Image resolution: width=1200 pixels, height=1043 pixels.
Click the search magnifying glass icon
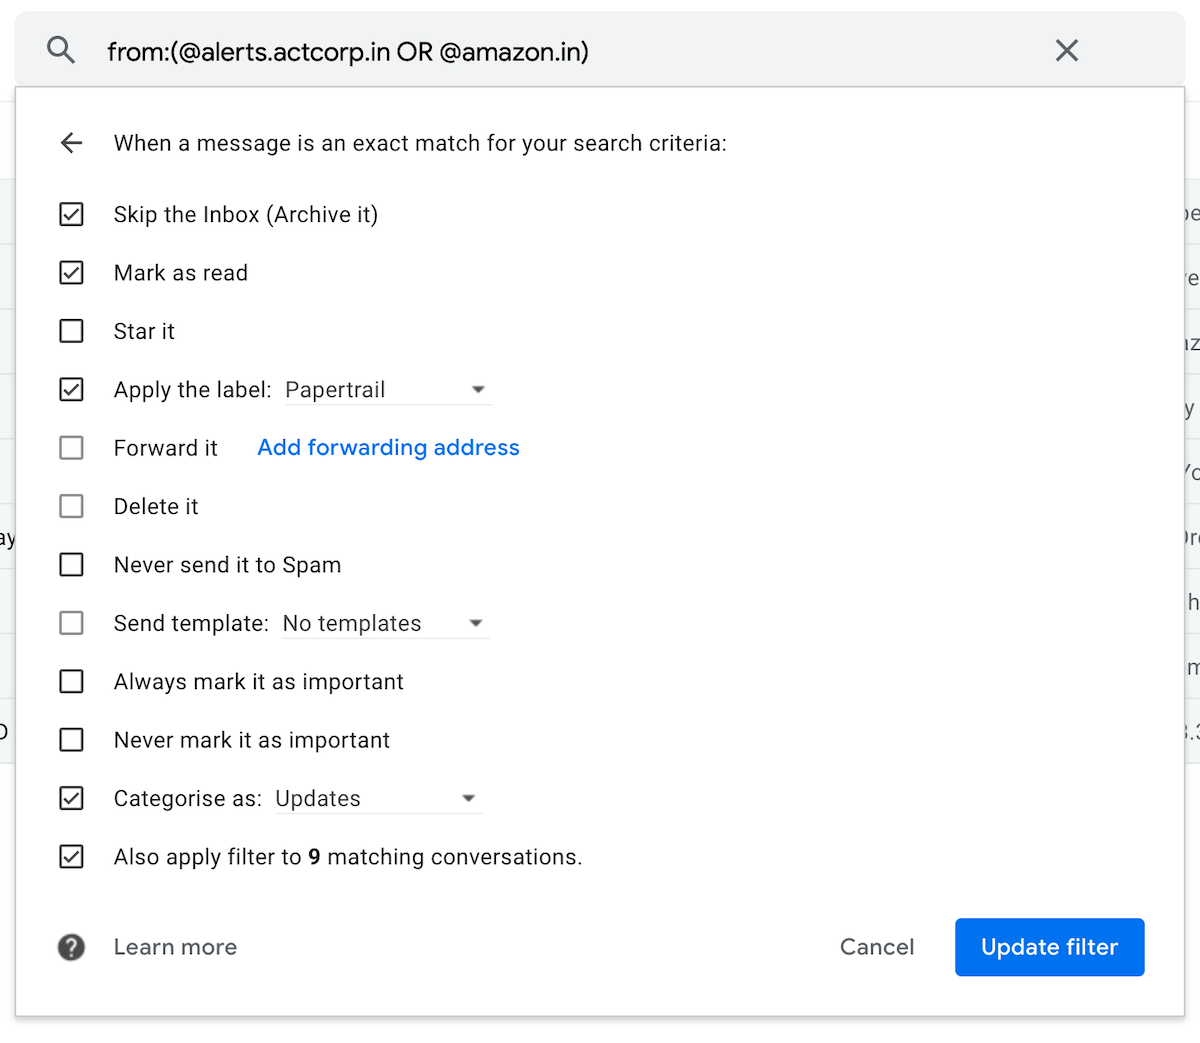[x=60, y=51]
